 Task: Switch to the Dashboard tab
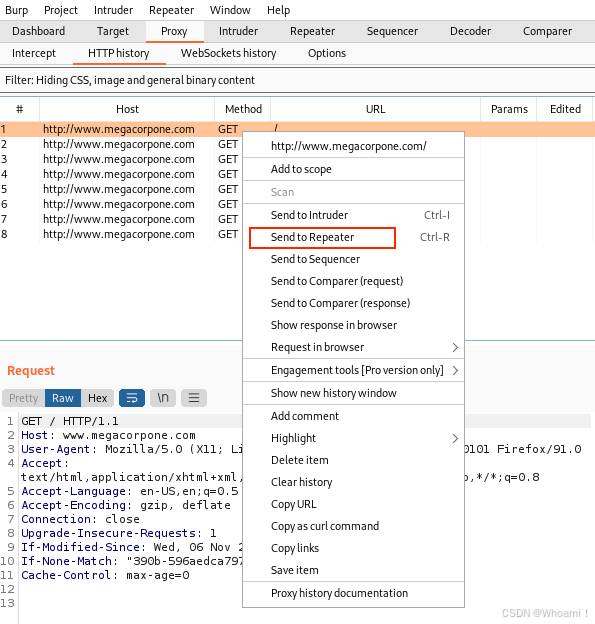39,31
